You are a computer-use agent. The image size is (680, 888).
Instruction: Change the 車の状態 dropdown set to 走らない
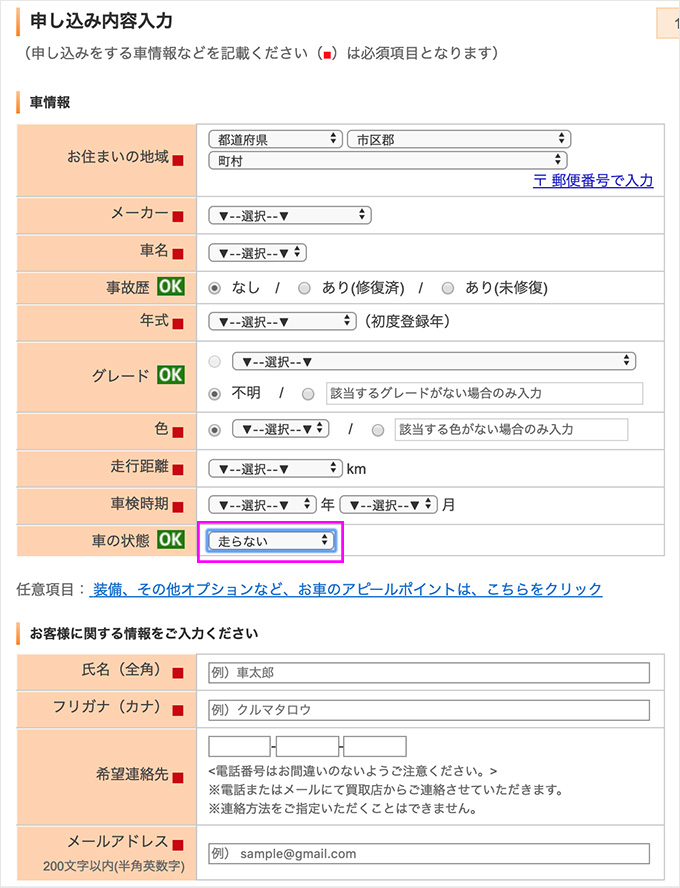[270, 541]
